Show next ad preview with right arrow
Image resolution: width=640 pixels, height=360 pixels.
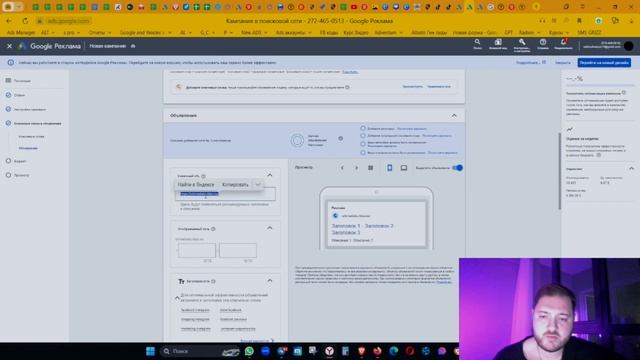point(356,168)
